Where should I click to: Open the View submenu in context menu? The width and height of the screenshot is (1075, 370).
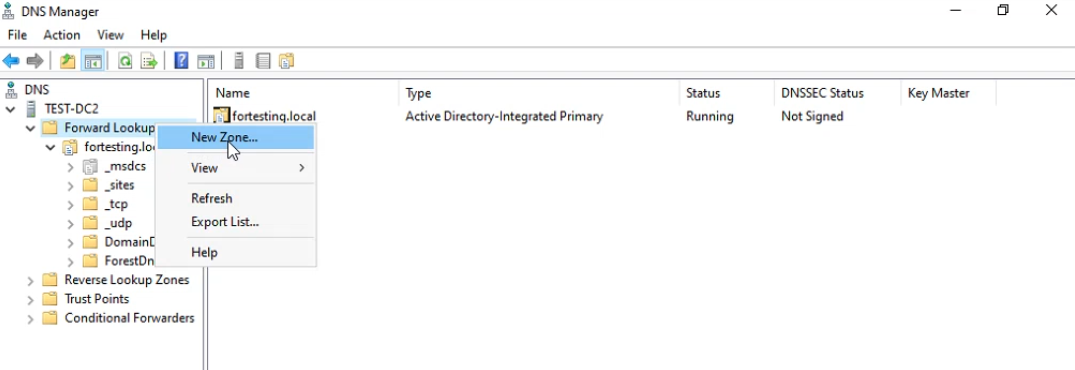point(236,167)
